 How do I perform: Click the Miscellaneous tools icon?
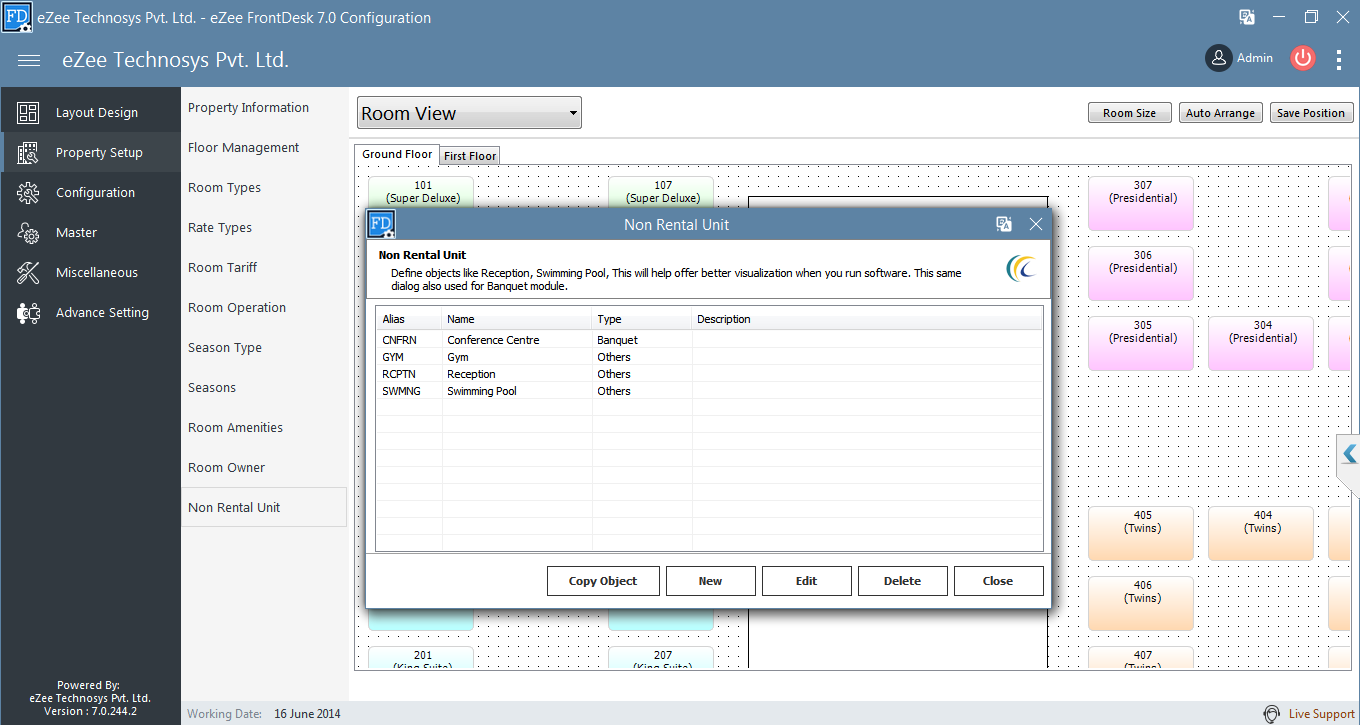tap(28, 273)
